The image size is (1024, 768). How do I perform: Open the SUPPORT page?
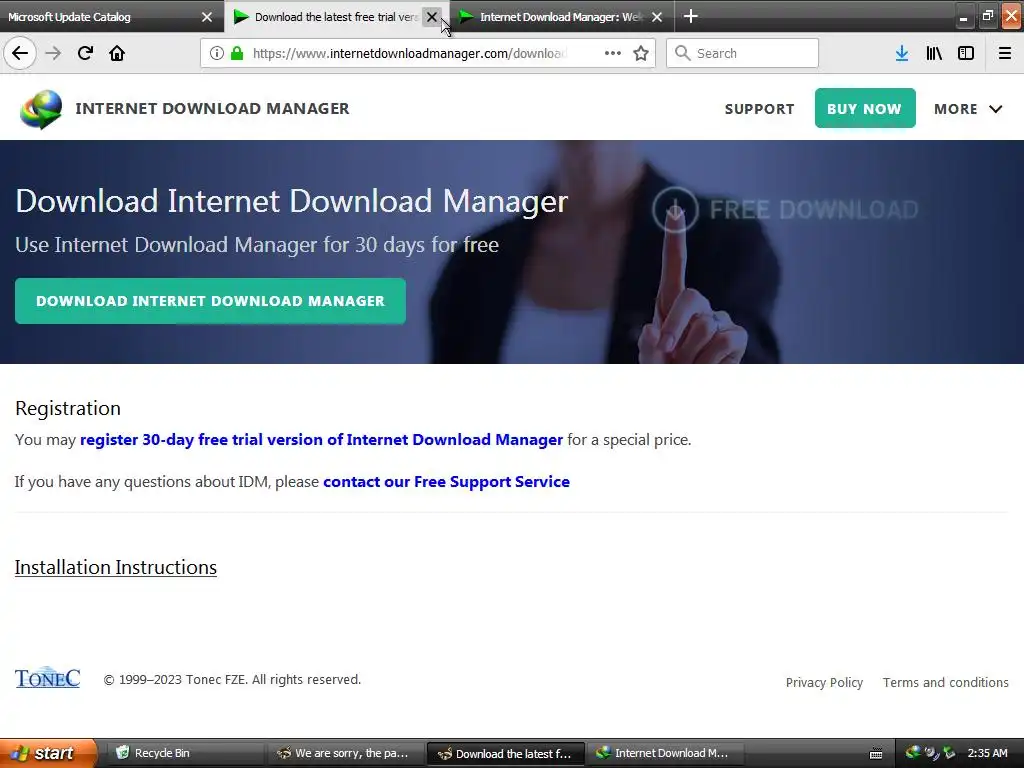[x=760, y=109]
